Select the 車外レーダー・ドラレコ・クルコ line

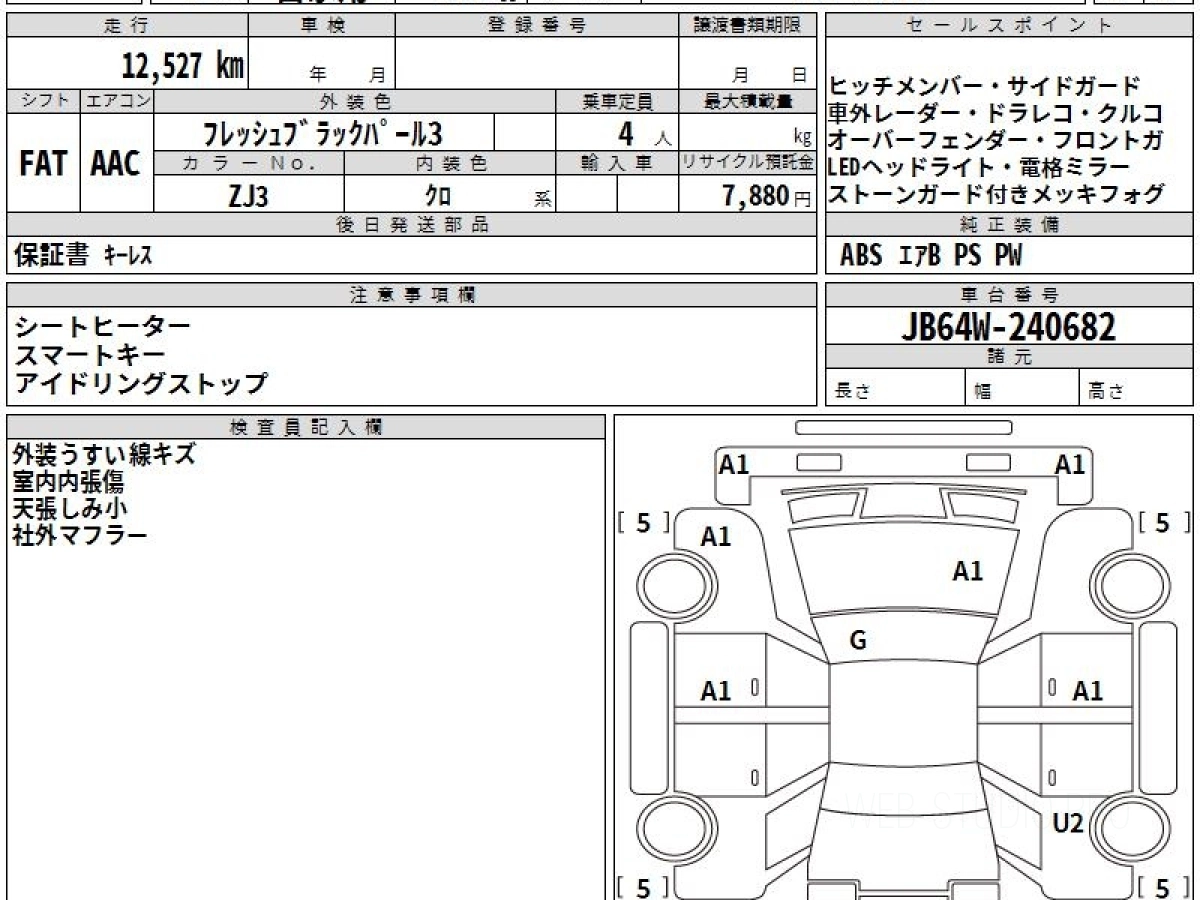pos(996,113)
